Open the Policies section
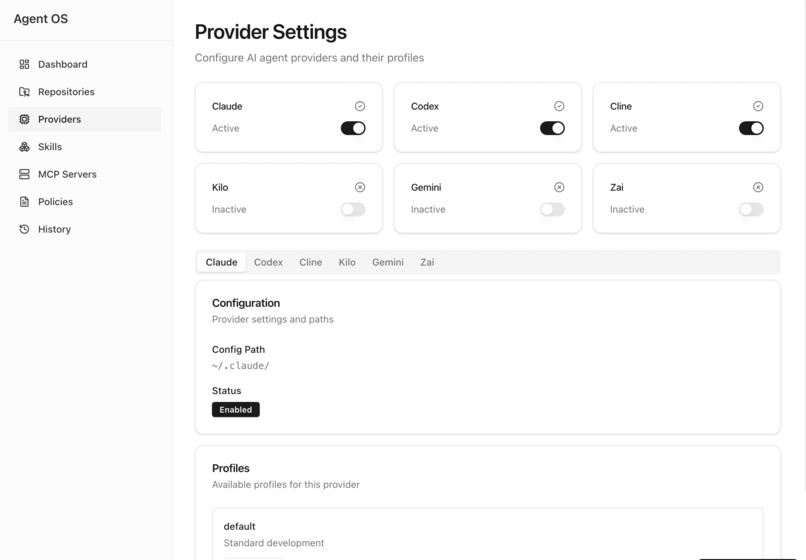Image resolution: width=806 pixels, height=560 pixels. (84, 202)
